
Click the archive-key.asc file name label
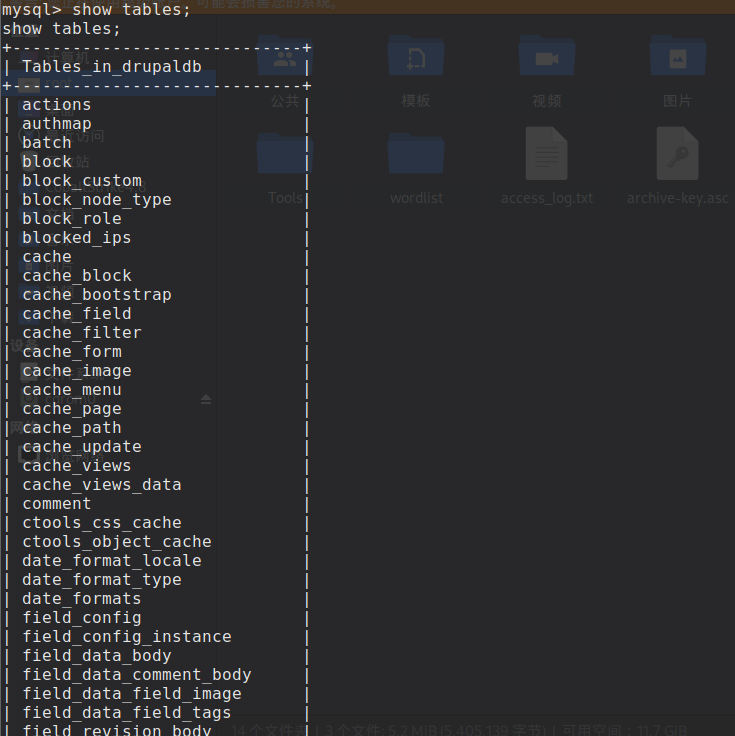678,198
